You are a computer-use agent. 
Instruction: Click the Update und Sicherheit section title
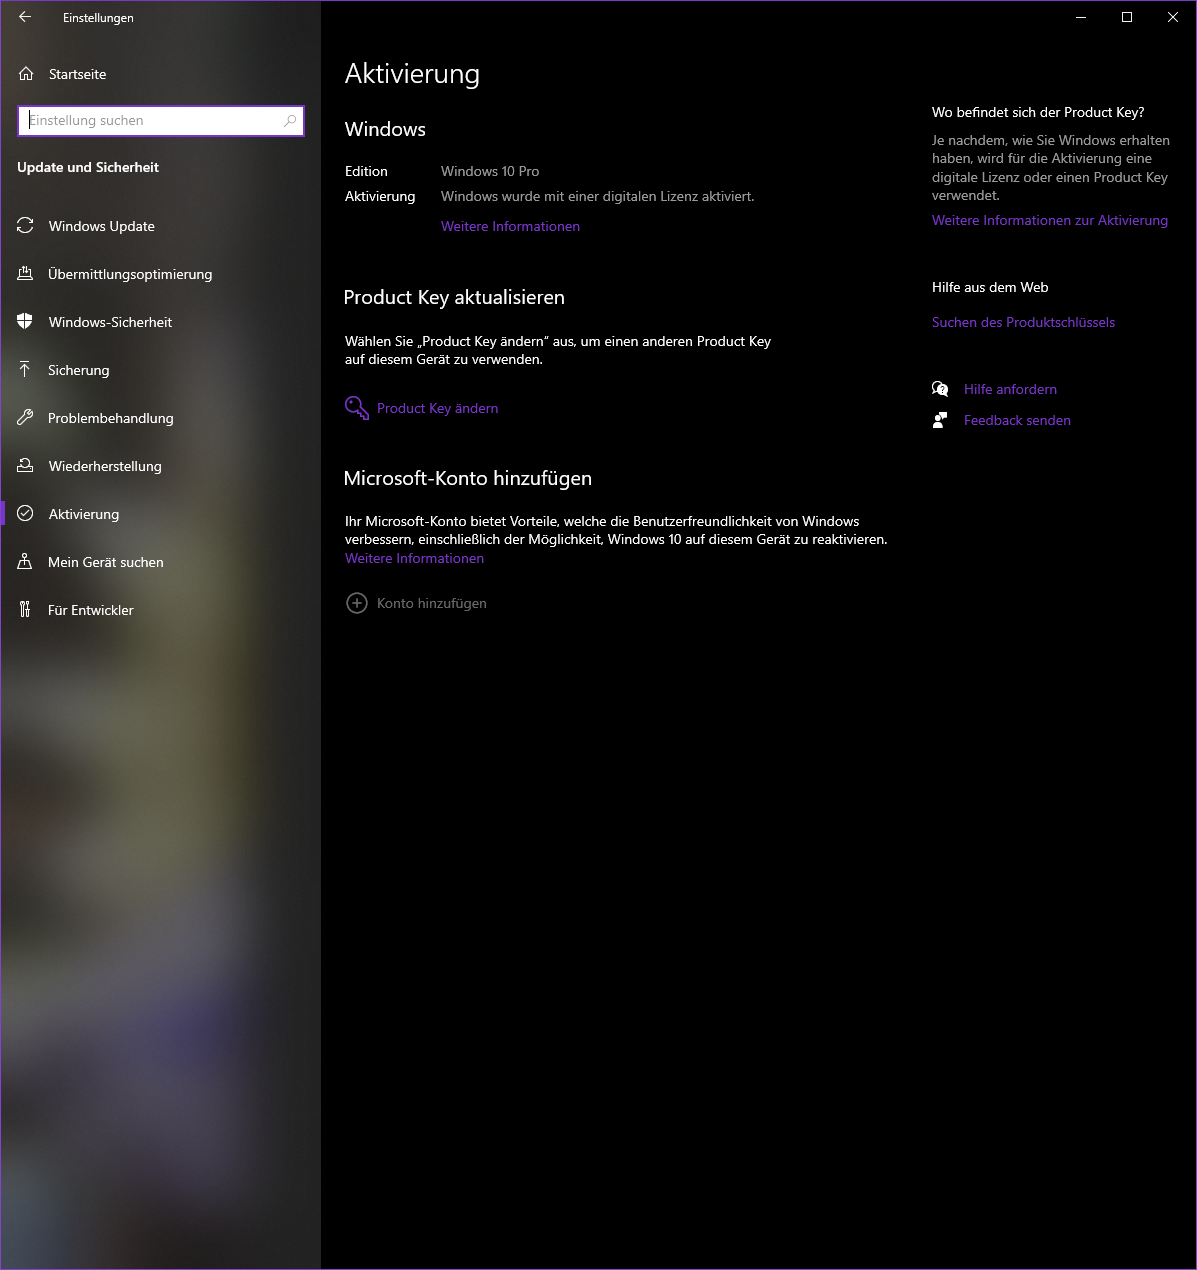pos(88,167)
